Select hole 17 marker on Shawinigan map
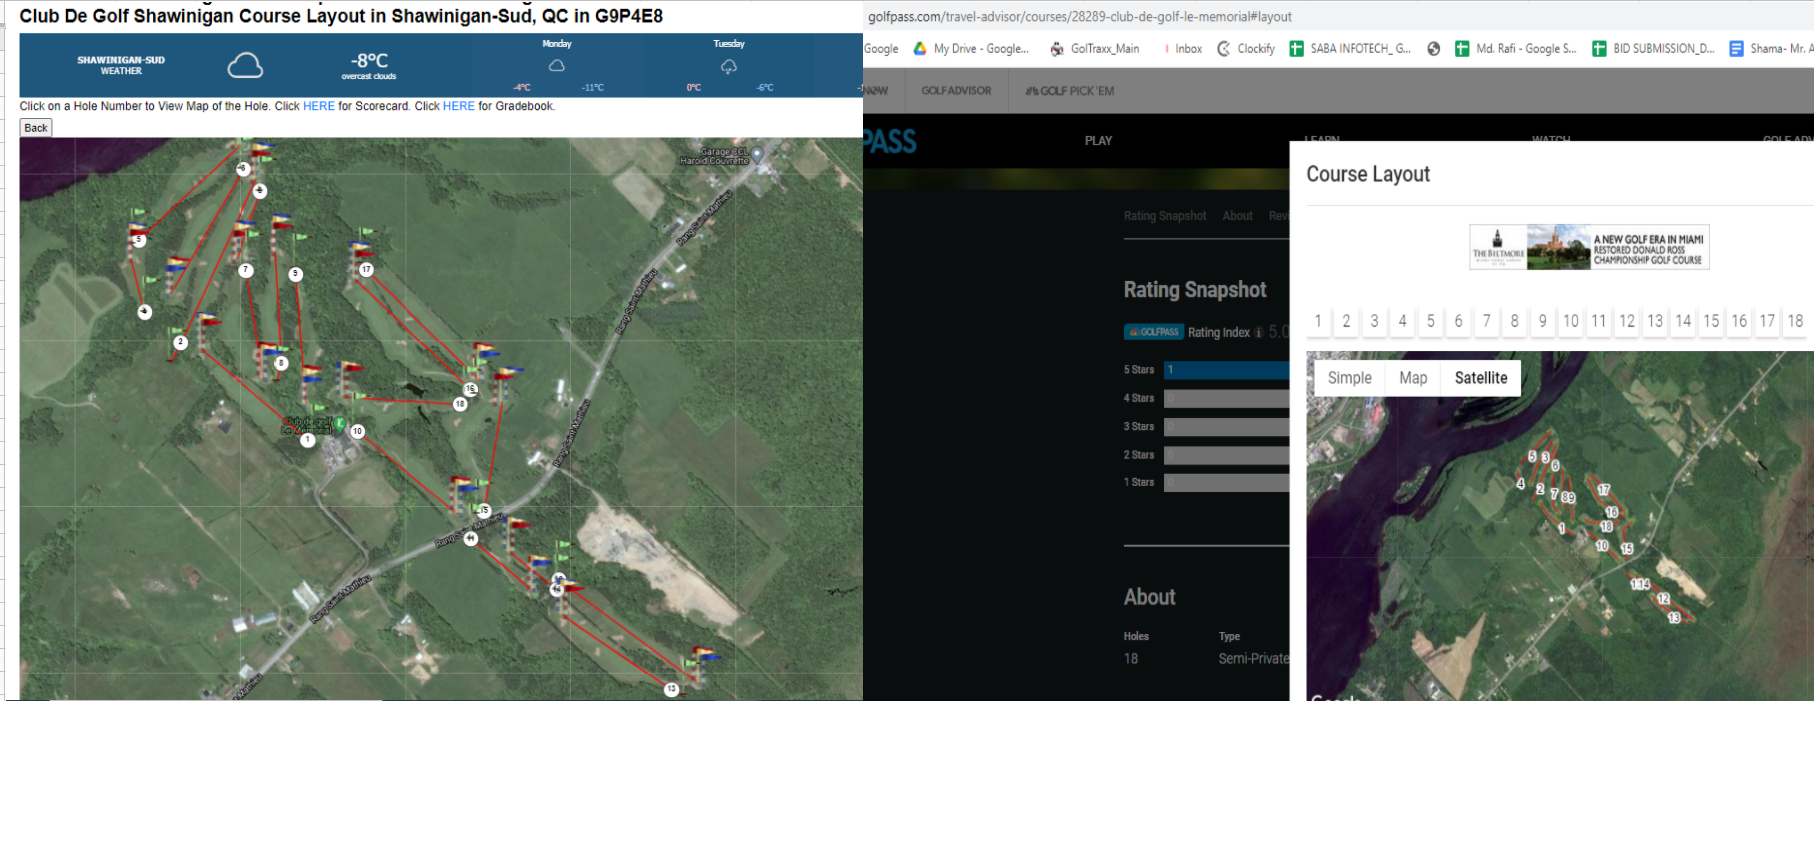Viewport: 1814px width, 855px height. point(366,269)
